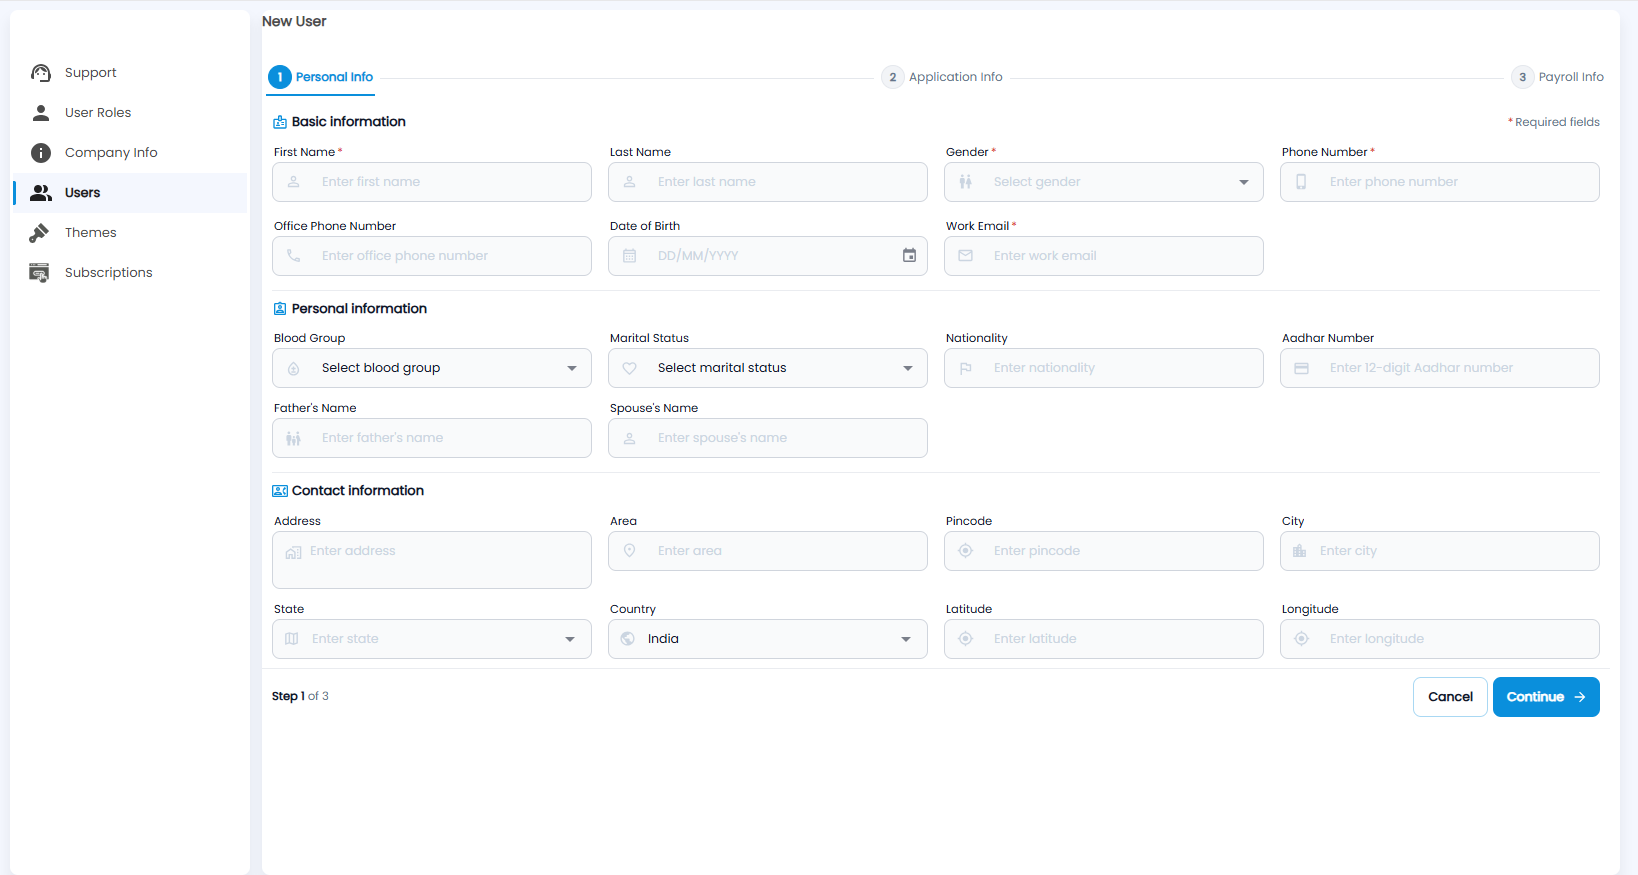Focus the Spouse's Name input field
Image resolution: width=1638 pixels, height=875 pixels.
pyautogui.click(x=768, y=438)
